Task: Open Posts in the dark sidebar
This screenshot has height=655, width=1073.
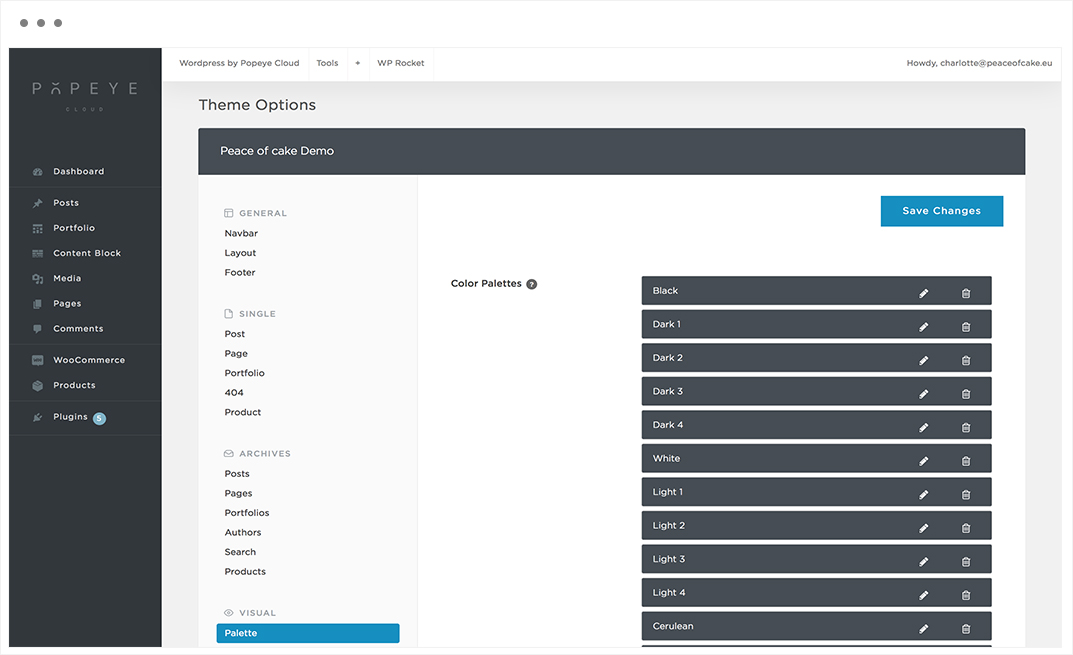Action: pyautogui.click(x=66, y=203)
